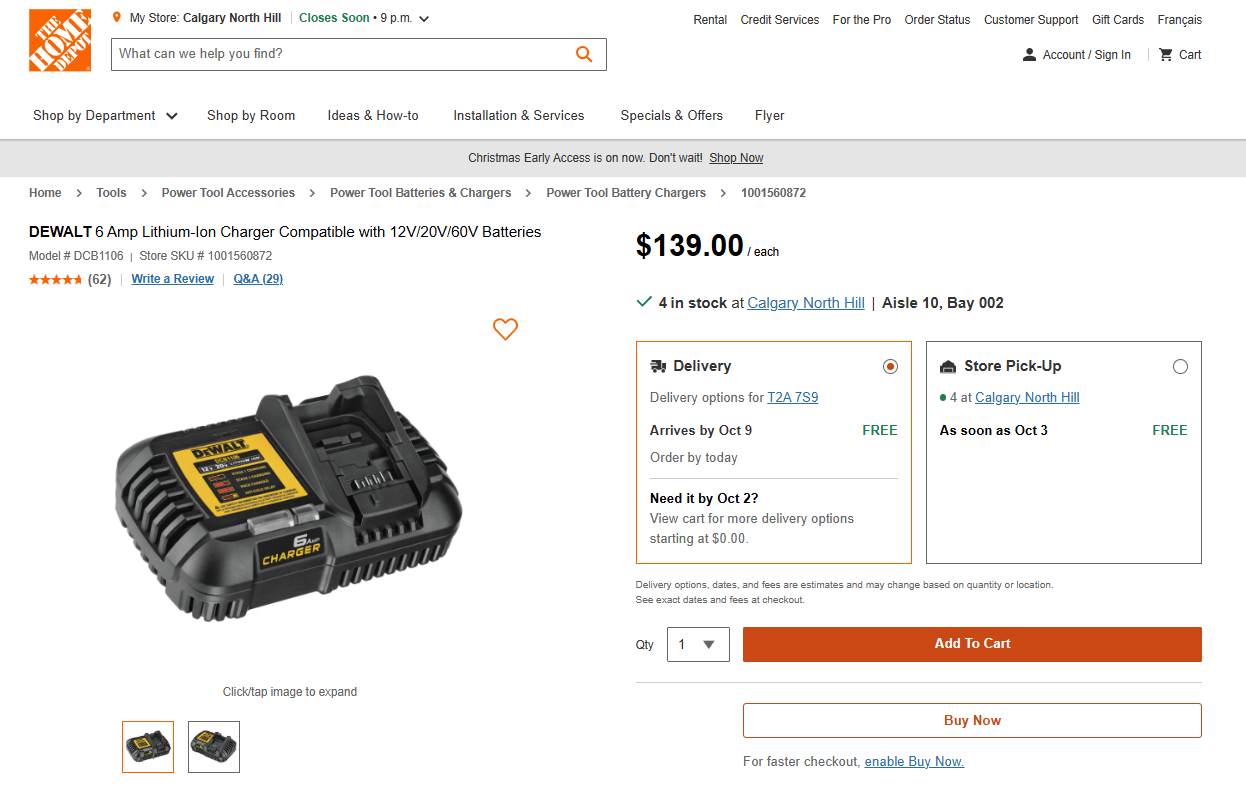Click the delivery truck icon
Viewport: 1246px width, 788px height.
(x=657, y=366)
